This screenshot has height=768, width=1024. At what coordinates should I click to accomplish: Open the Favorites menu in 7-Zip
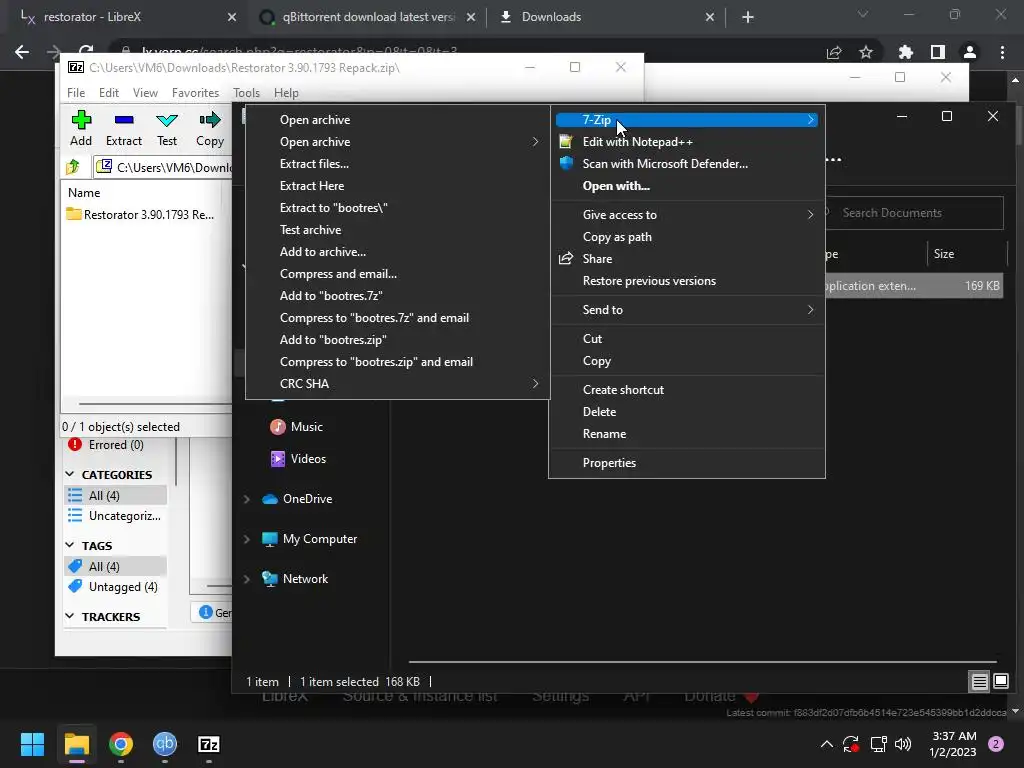pos(195,93)
